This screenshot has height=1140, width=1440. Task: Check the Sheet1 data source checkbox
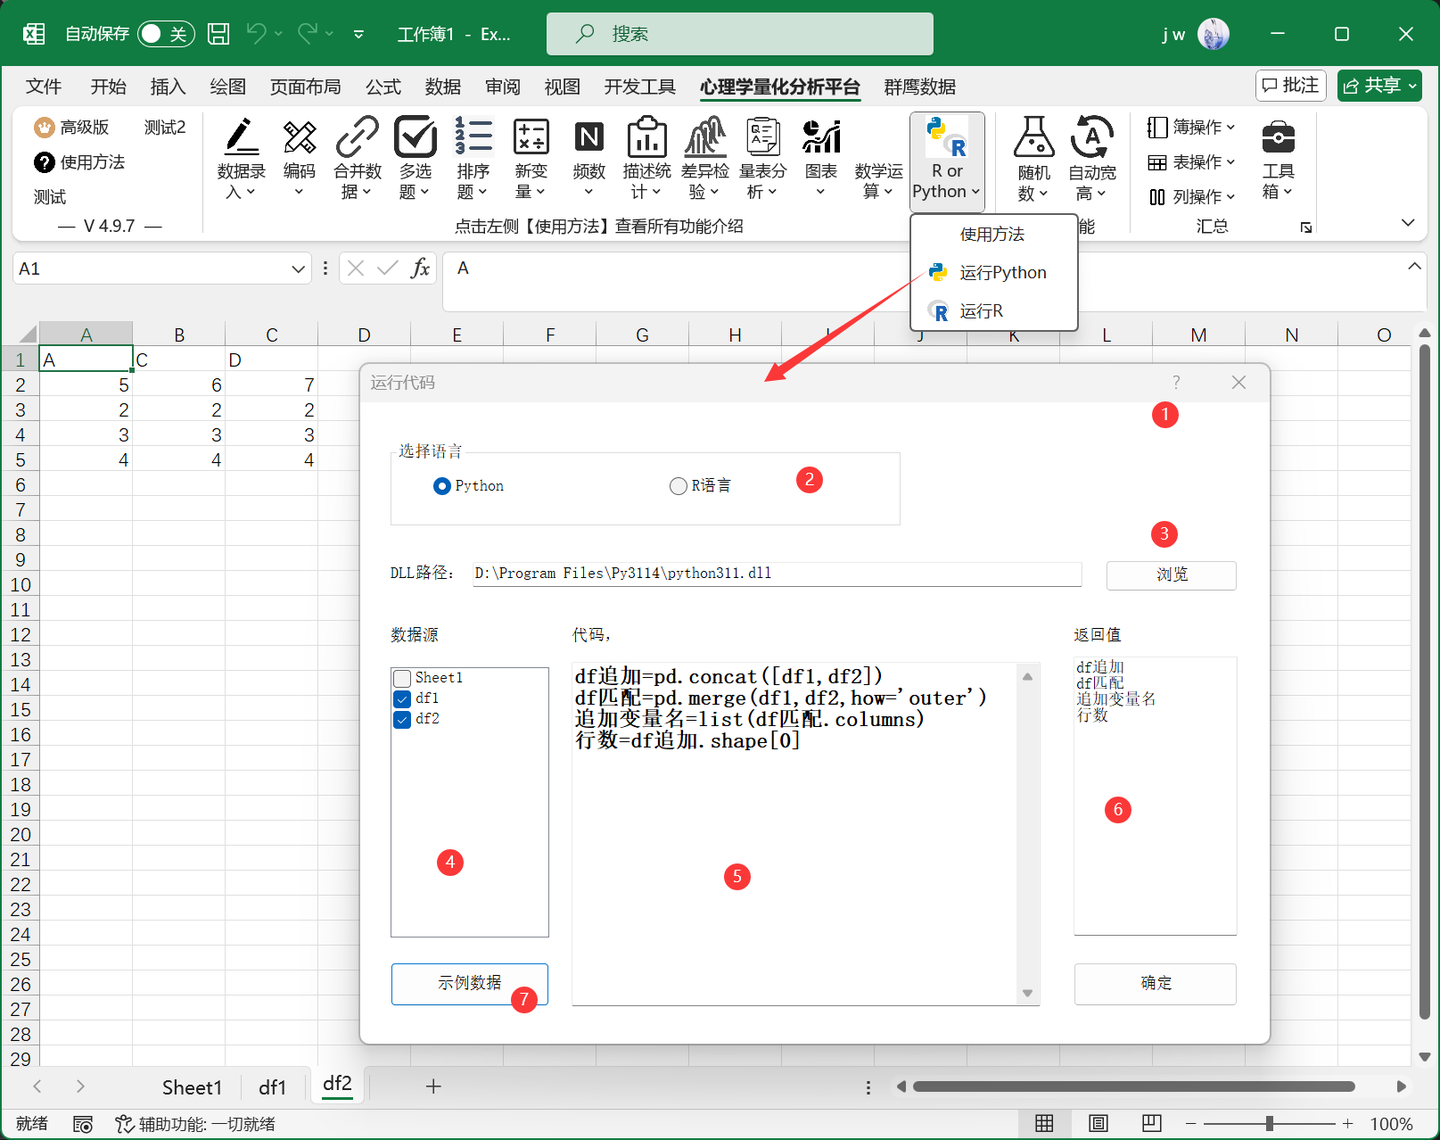click(402, 678)
